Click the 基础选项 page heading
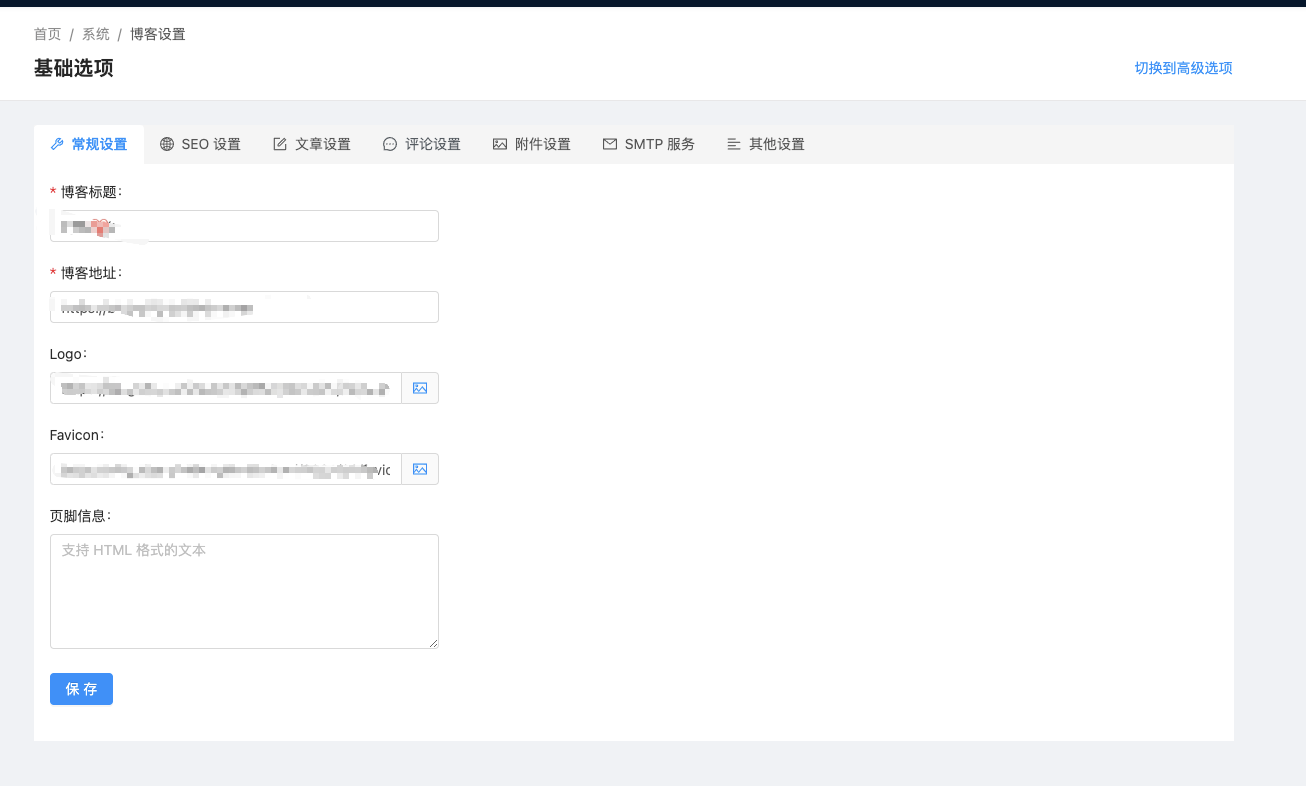This screenshot has width=1306, height=786. pos(74,68)
